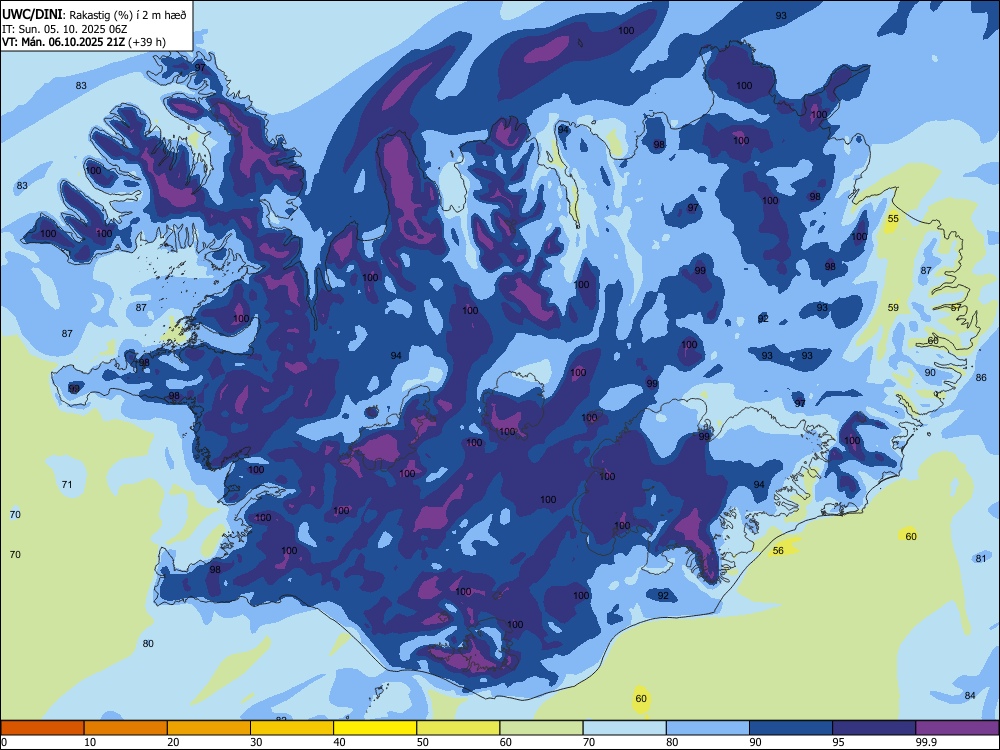Click the 'UWC/DINI: Rakastig (%) í 2 m hæð' title

point(94,14)
